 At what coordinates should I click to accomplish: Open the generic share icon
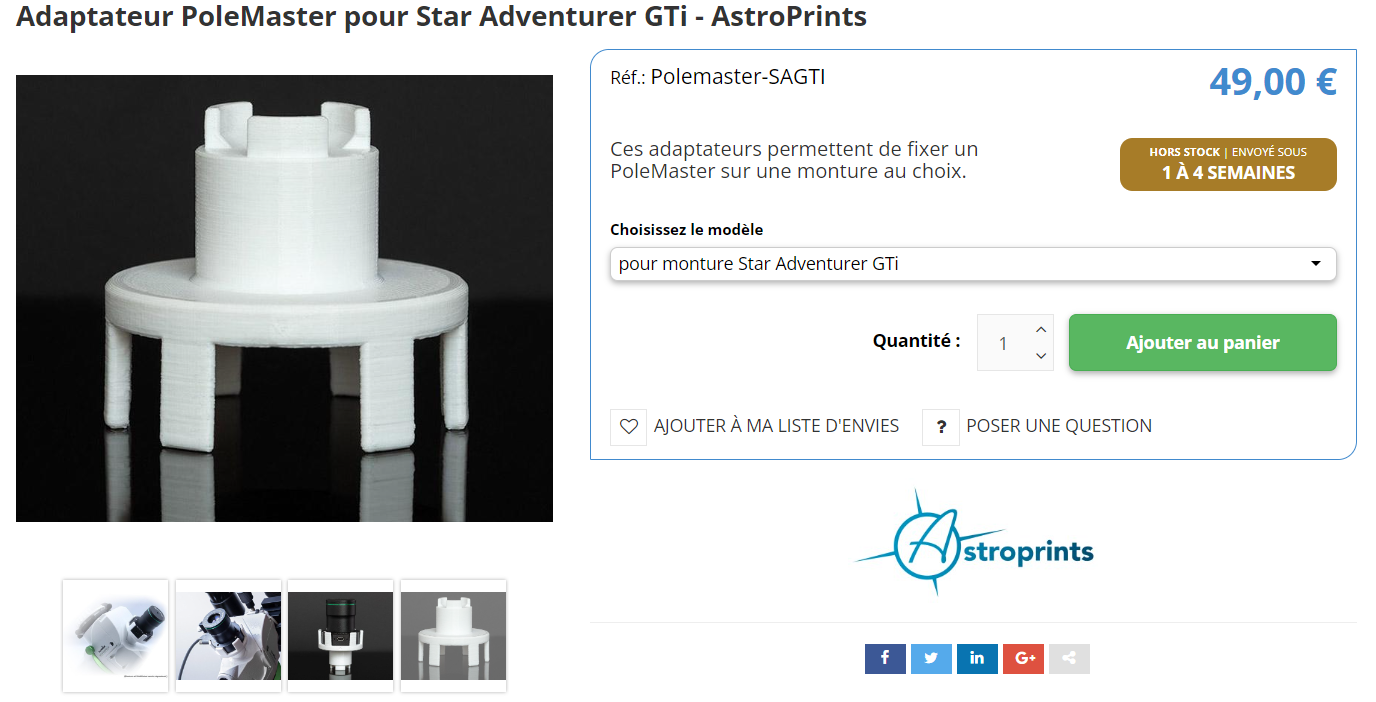click(x=1069, y=658)
